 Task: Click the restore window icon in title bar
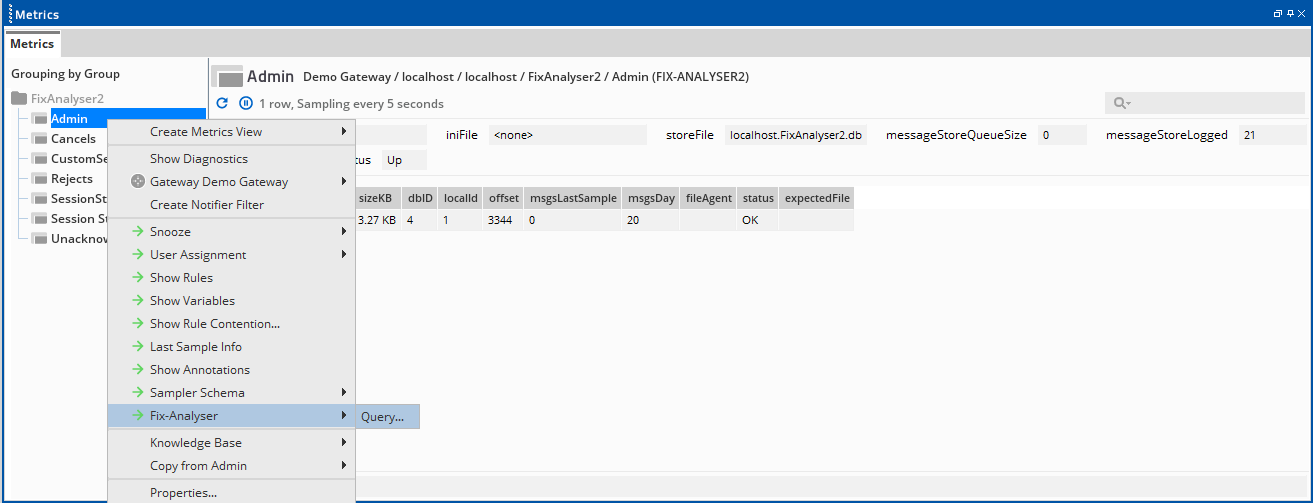coord(1277,14)
